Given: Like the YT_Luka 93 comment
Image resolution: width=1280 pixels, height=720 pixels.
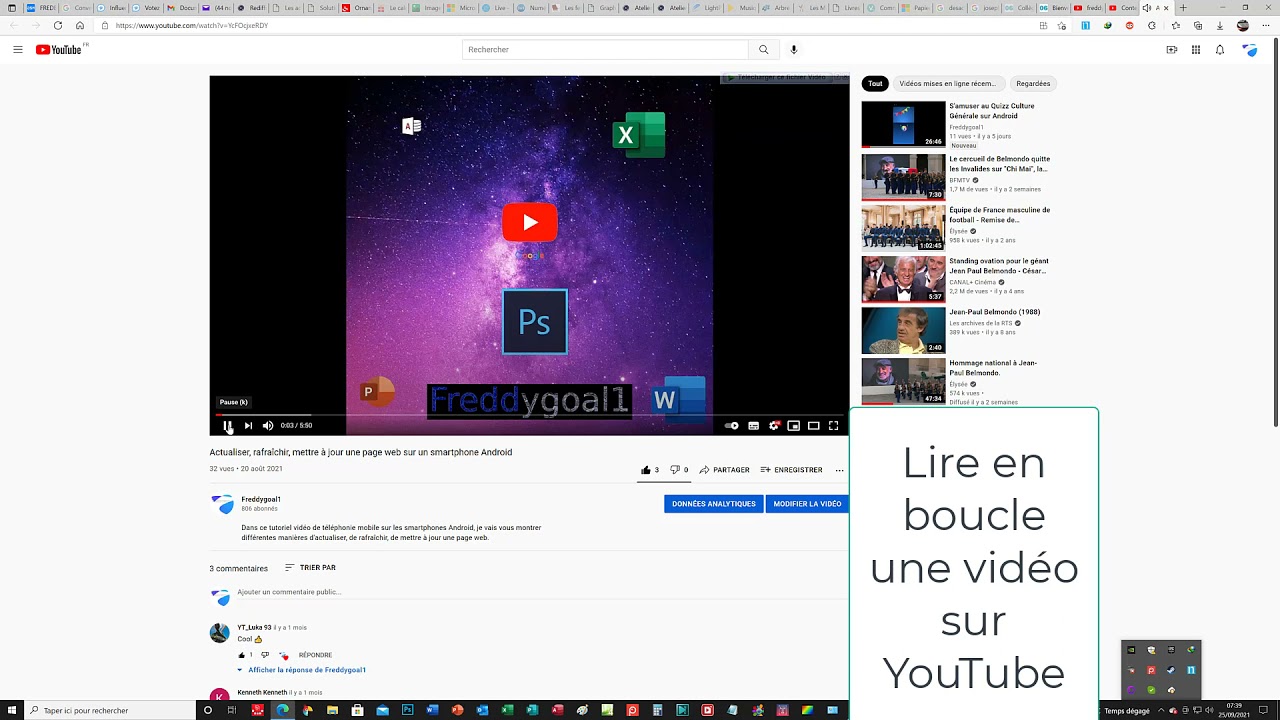Looking at the screenshot, I should coord(241,655).
